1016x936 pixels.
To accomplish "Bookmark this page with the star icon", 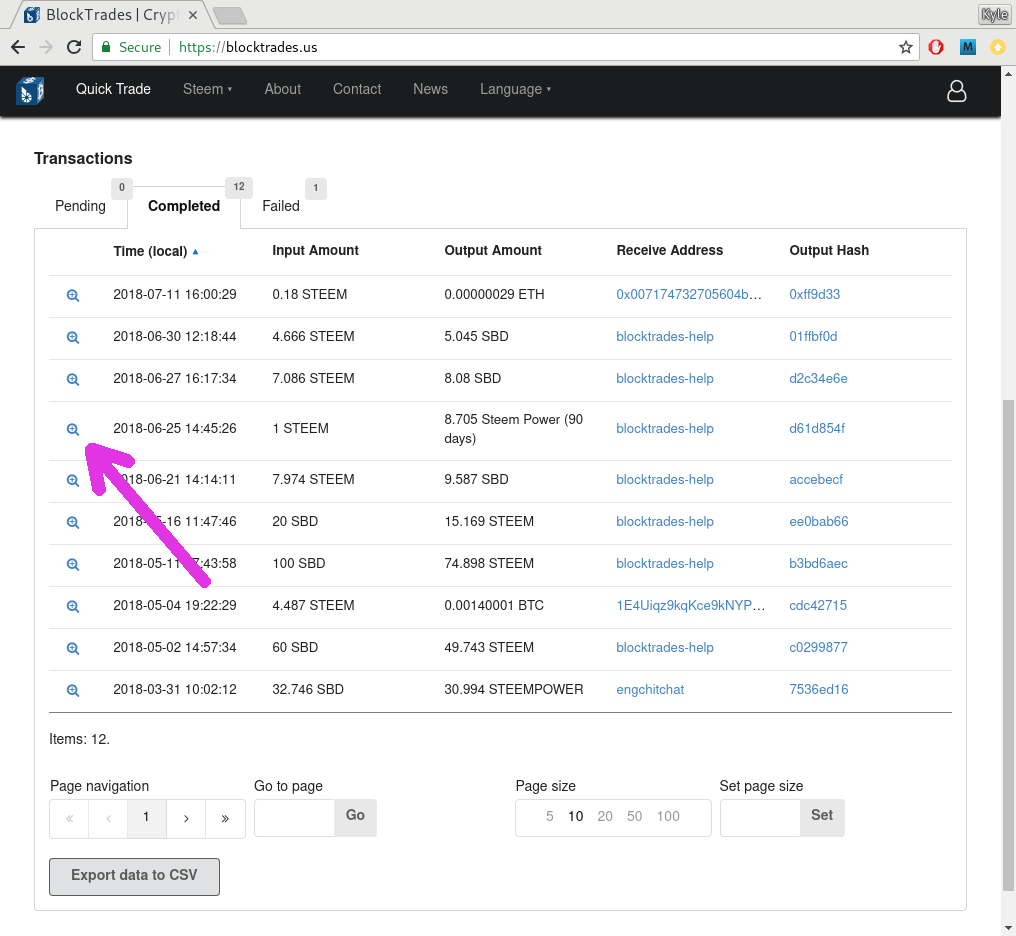I will pyautogui.click(x=905, y=47).
